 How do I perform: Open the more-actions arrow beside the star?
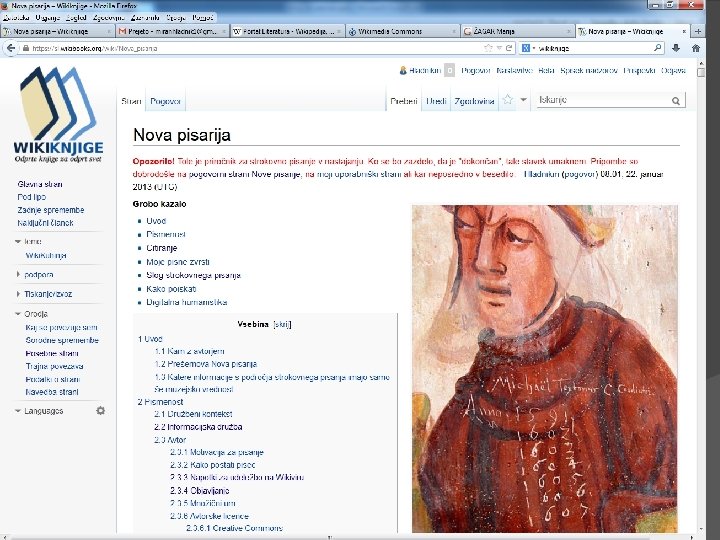point(523,99)
